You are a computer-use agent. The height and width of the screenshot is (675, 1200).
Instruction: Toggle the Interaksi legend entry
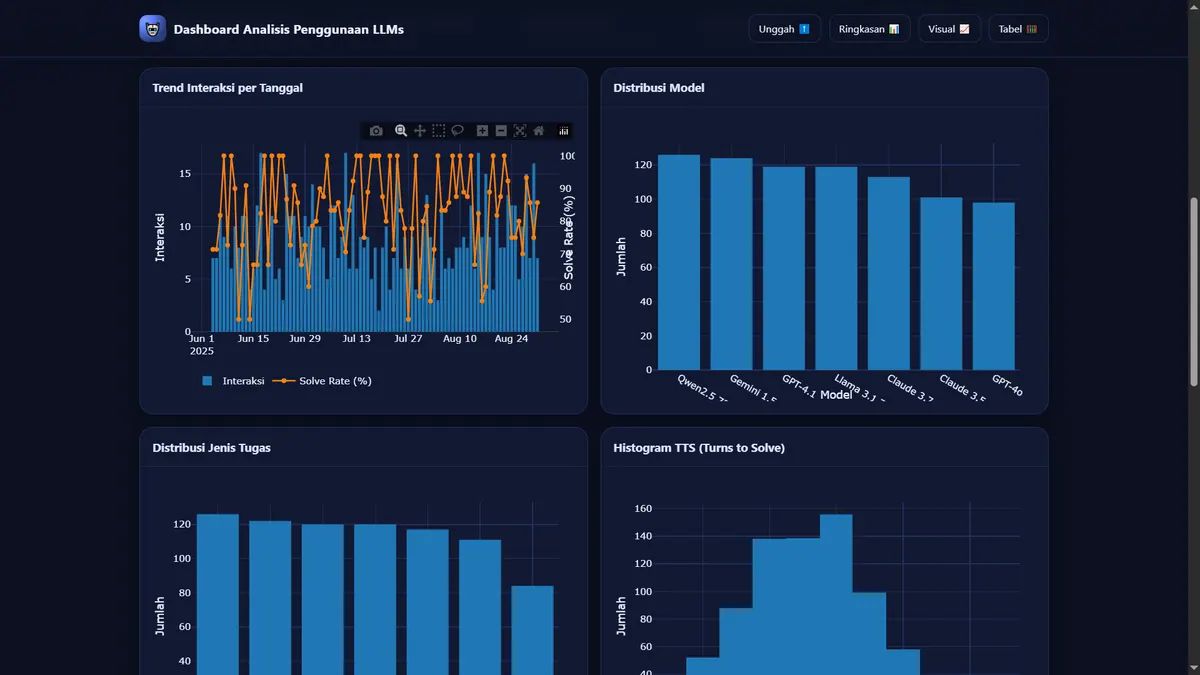click(x=233, y=381)
